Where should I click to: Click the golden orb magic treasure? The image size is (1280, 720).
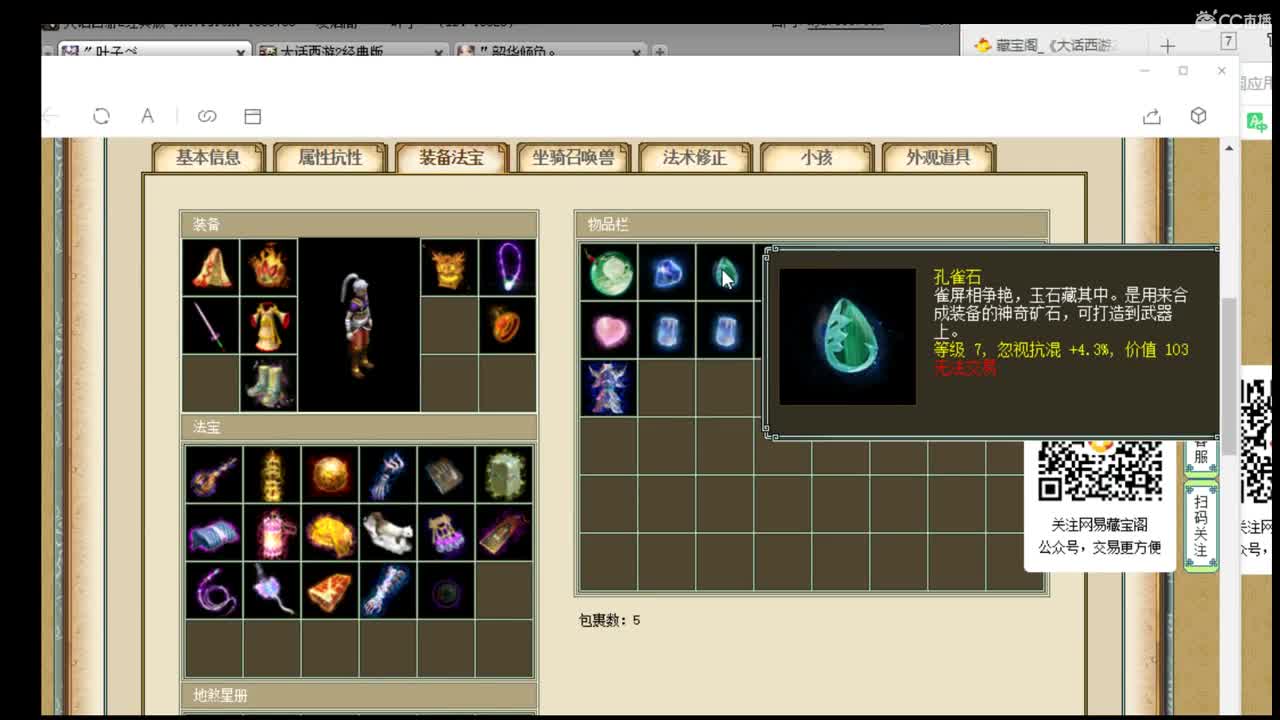330,475
